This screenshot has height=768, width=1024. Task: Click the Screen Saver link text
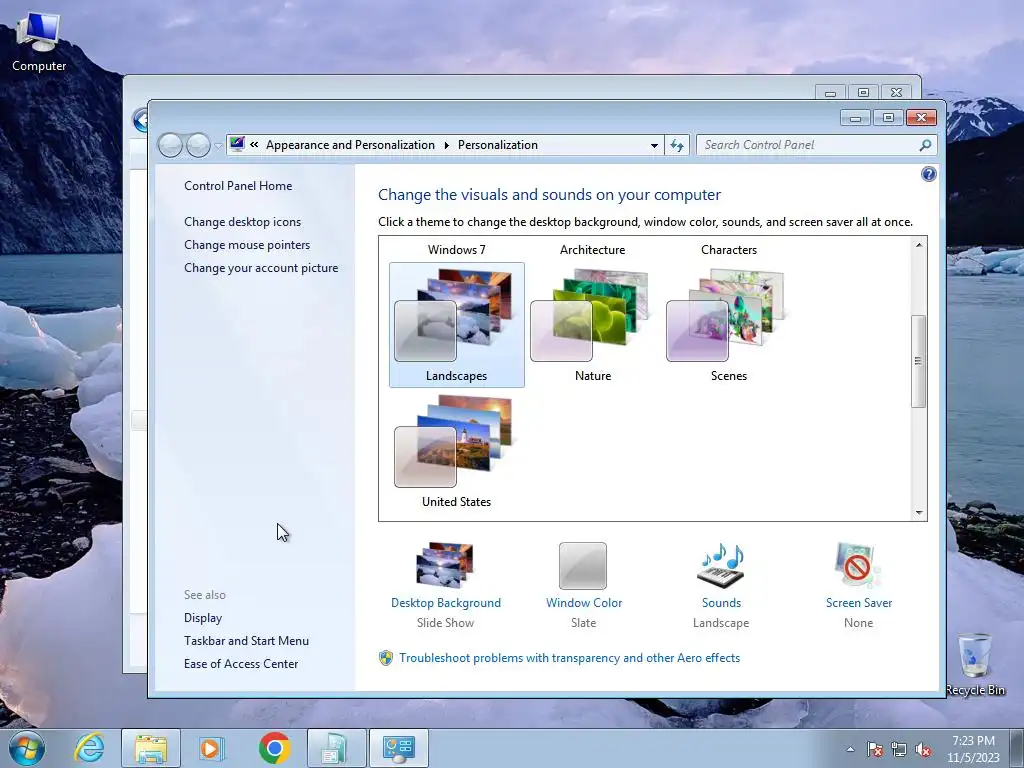pos(859,603)
